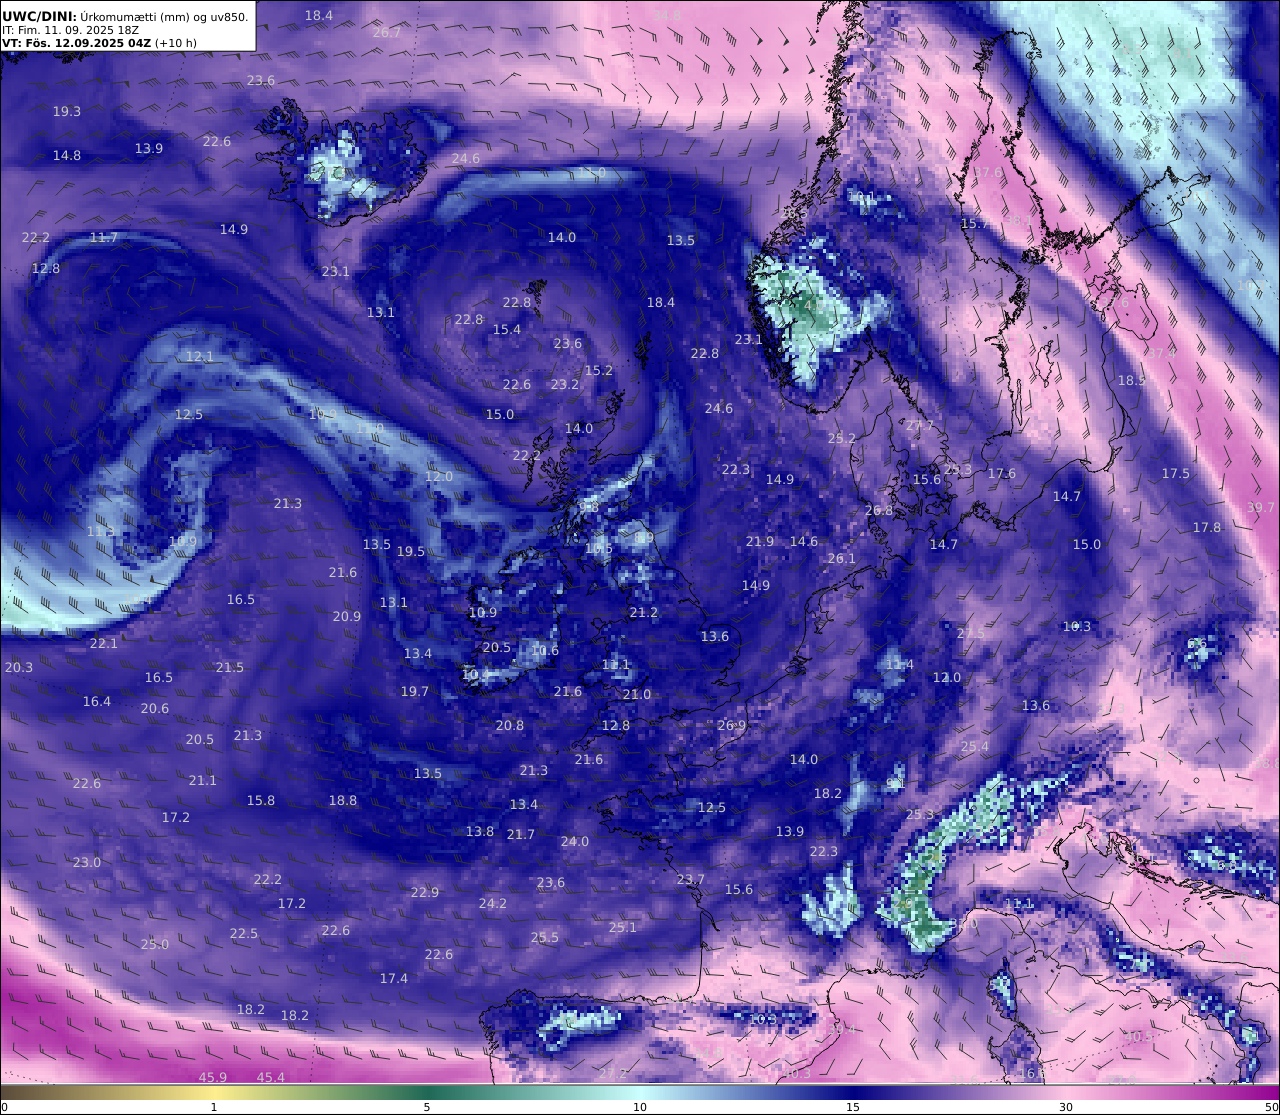Click the 19.5 value label
Image resolution: width=1280 pixels, height=1115 pixels.
click(x=411, y=552)
